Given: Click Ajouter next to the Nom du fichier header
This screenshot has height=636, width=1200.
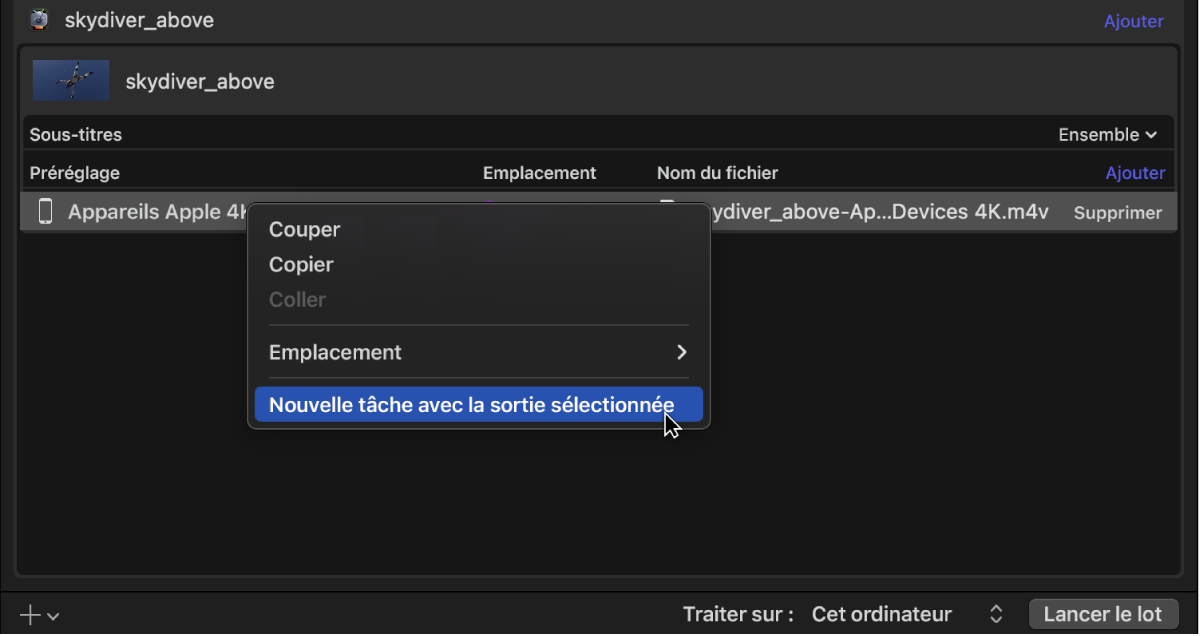Looking at the screenshot, I should (x=1135, y=172).
